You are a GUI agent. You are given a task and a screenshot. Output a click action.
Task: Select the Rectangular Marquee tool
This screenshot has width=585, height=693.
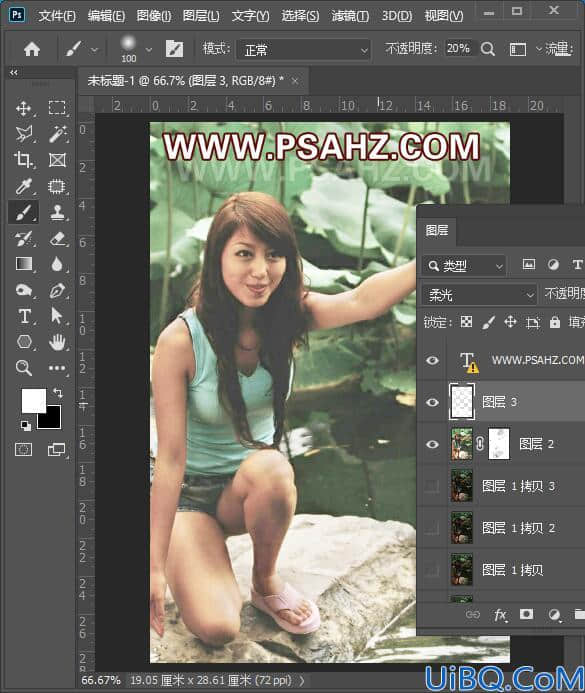[x=57, y=107]
